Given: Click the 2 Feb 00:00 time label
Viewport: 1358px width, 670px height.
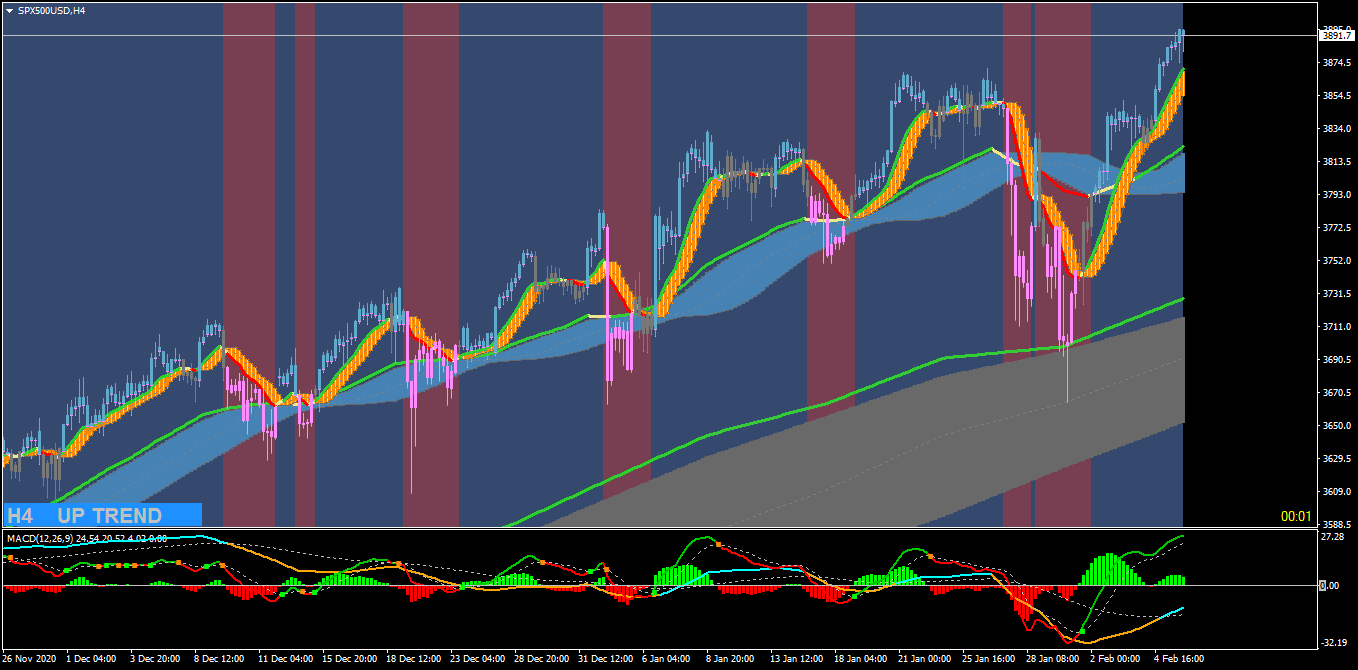Looking at the screenshot, I should pos(1115,659).
